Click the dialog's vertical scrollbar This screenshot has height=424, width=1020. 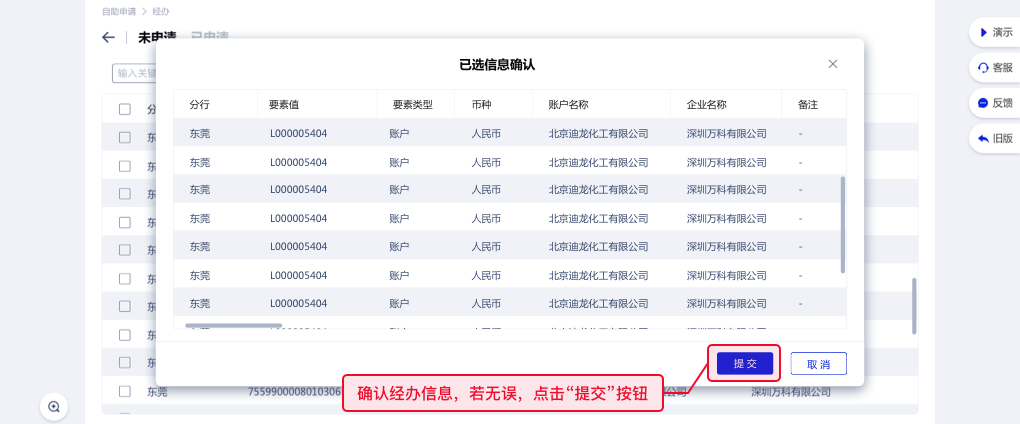pyautogui.click(x=843, y=225)
